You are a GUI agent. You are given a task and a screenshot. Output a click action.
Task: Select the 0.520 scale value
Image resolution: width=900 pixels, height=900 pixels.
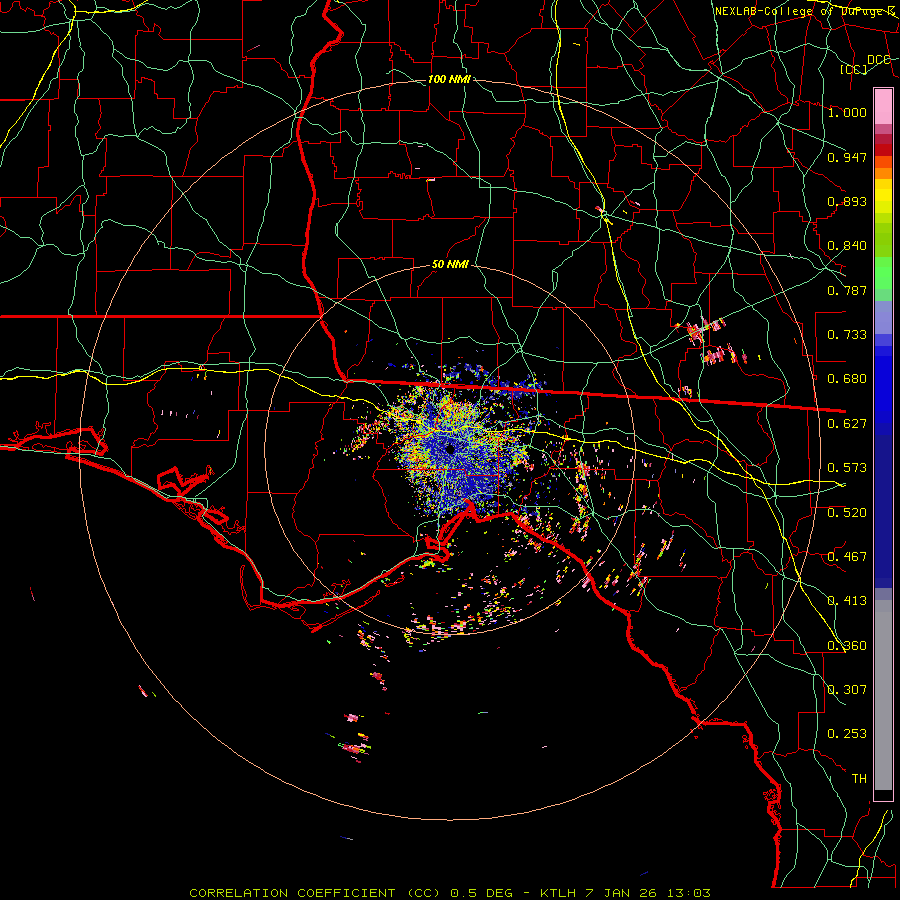point(847,513)
